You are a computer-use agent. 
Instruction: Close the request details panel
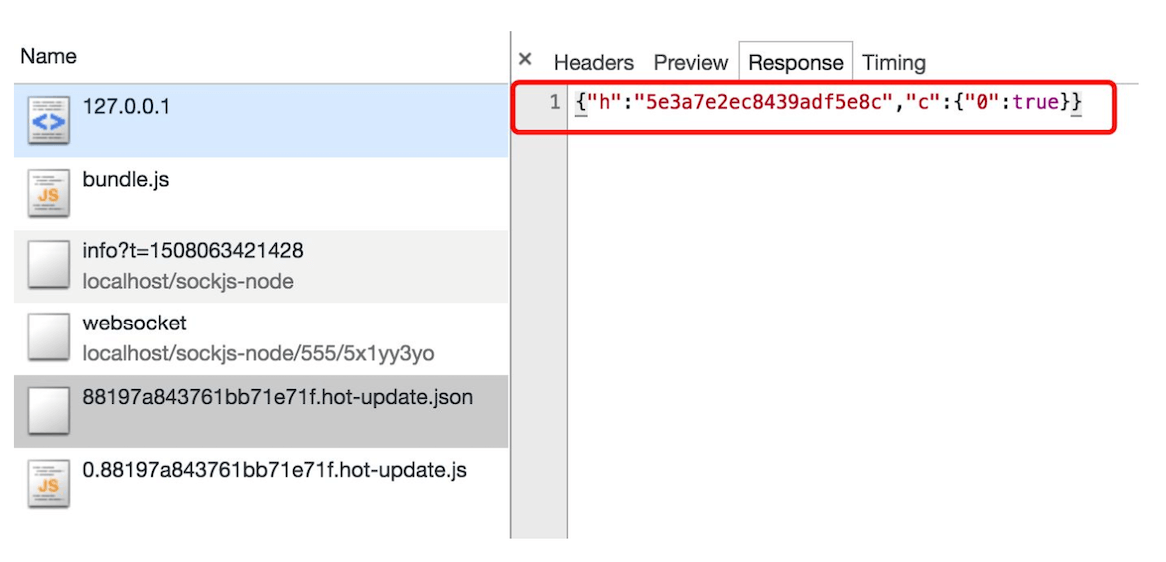point(525,60)
